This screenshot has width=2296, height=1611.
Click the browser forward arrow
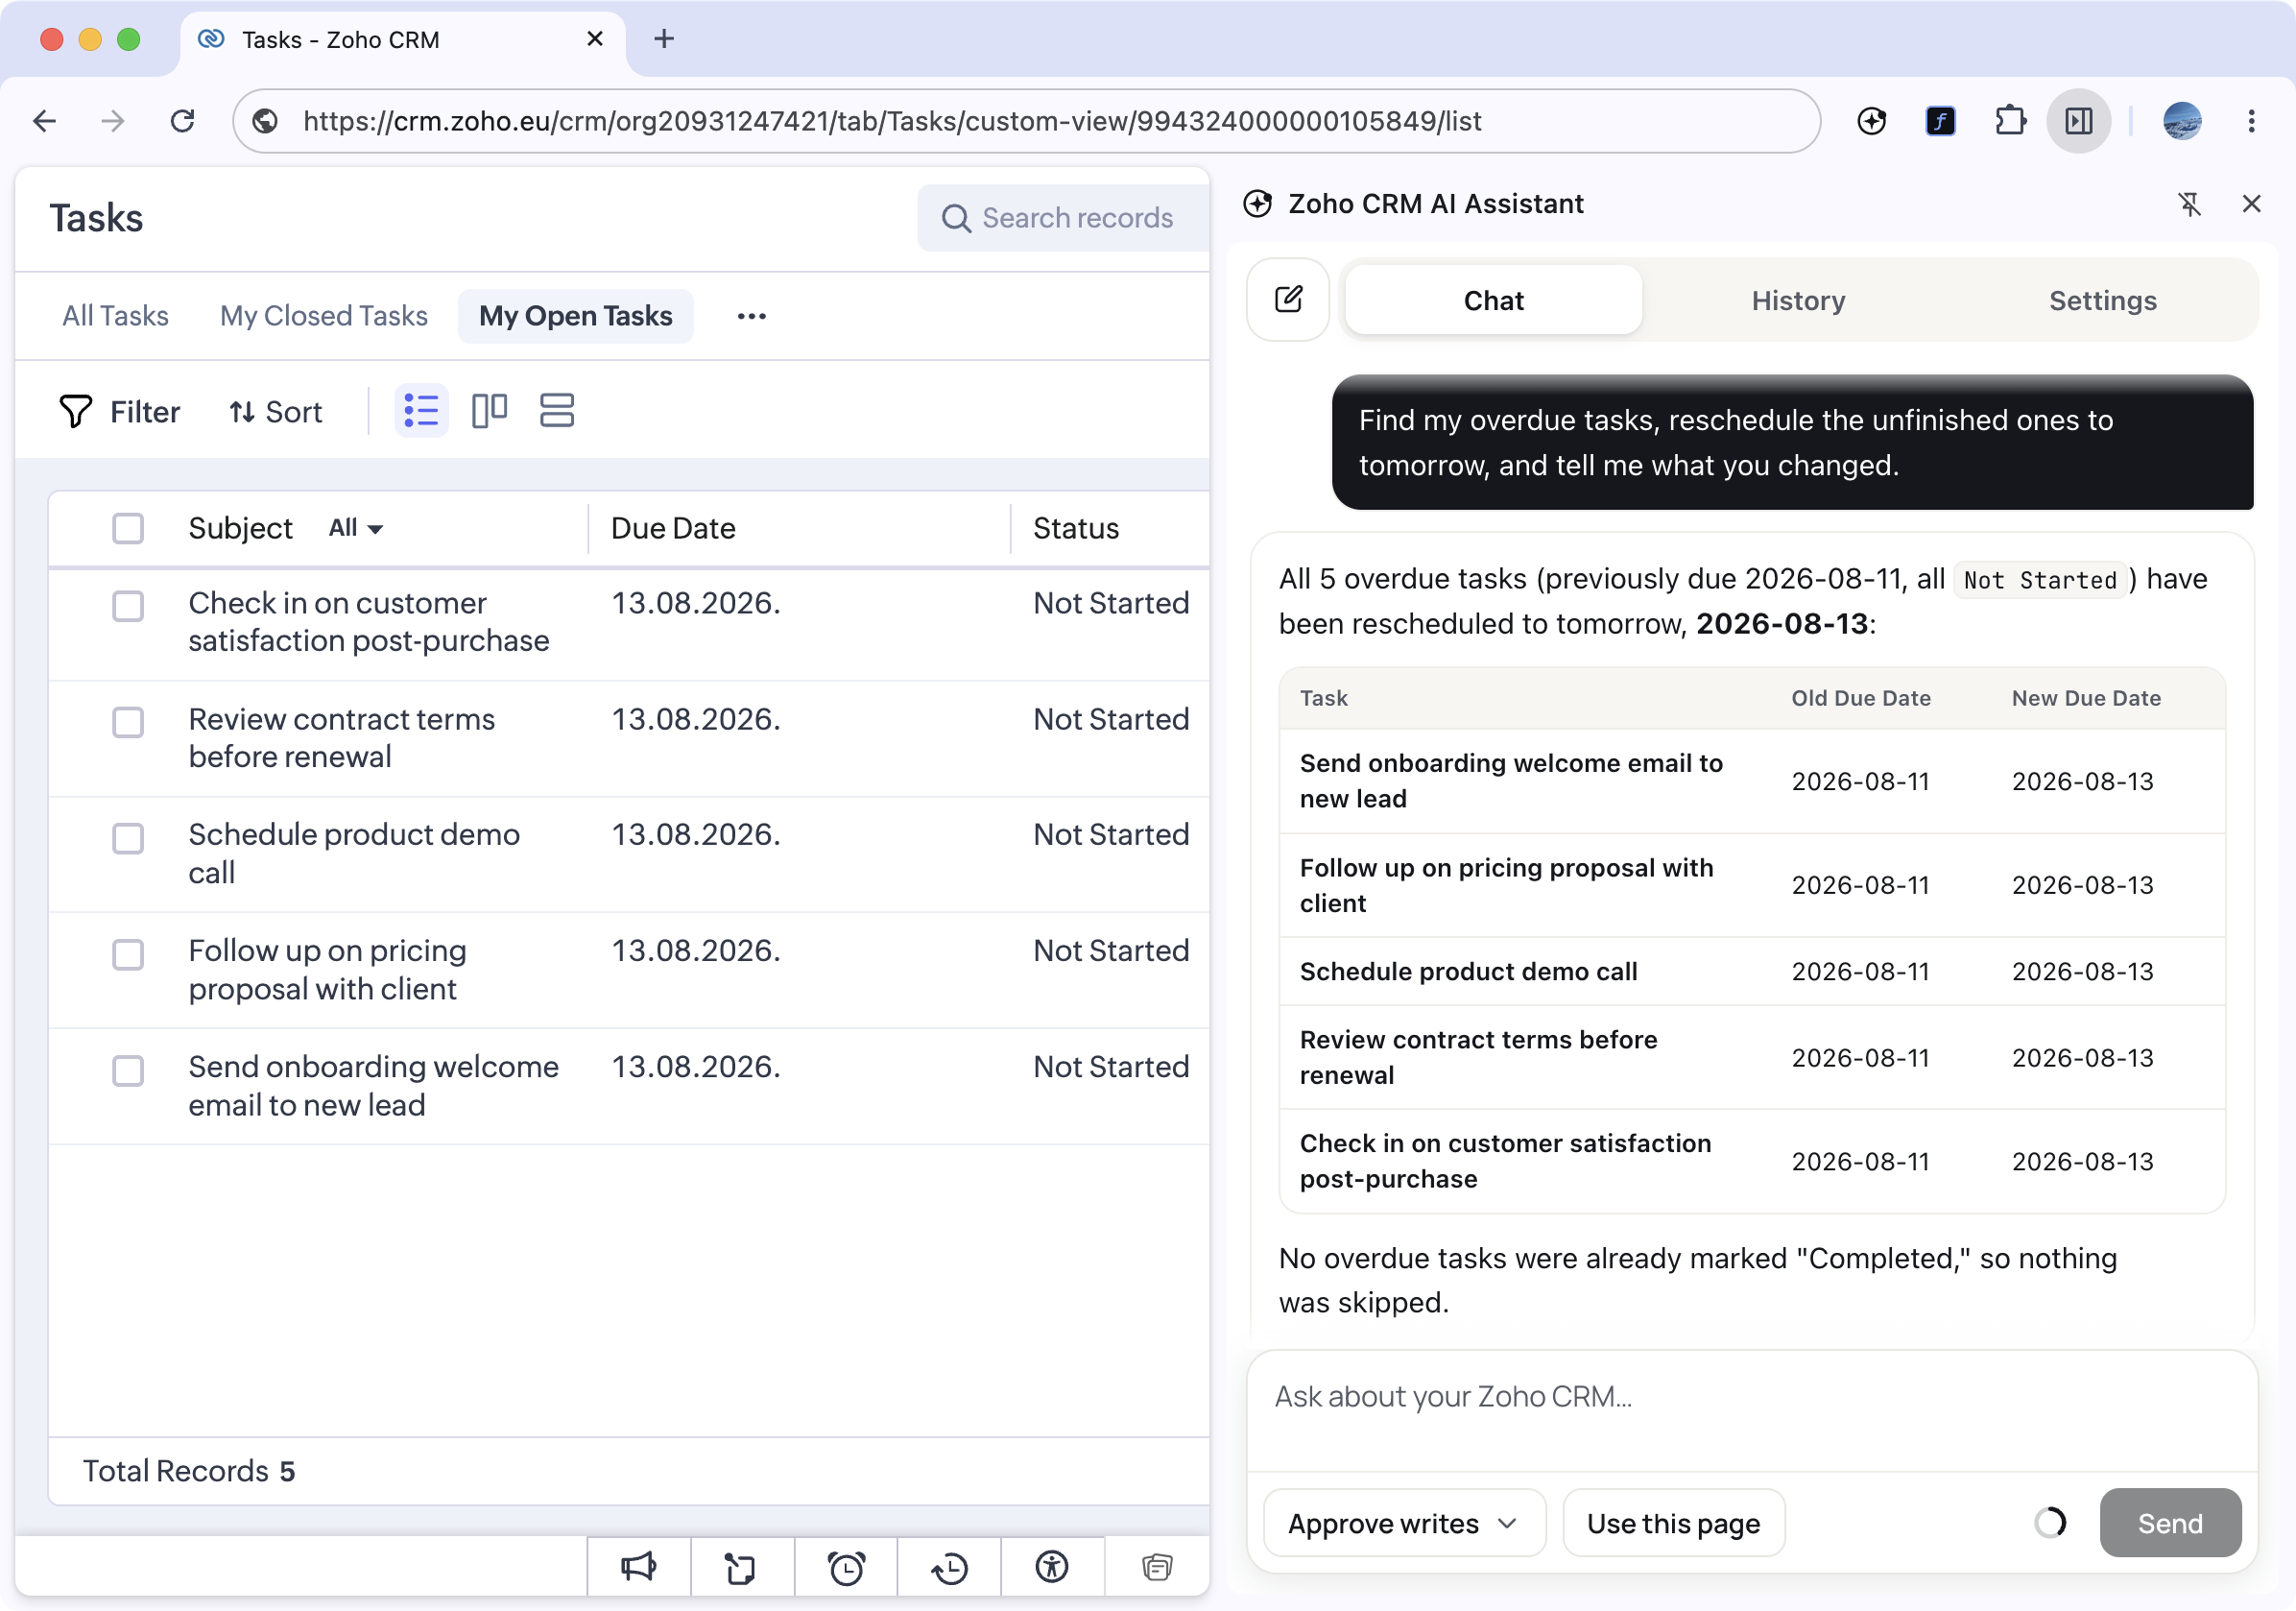click(x=113, y=121)
